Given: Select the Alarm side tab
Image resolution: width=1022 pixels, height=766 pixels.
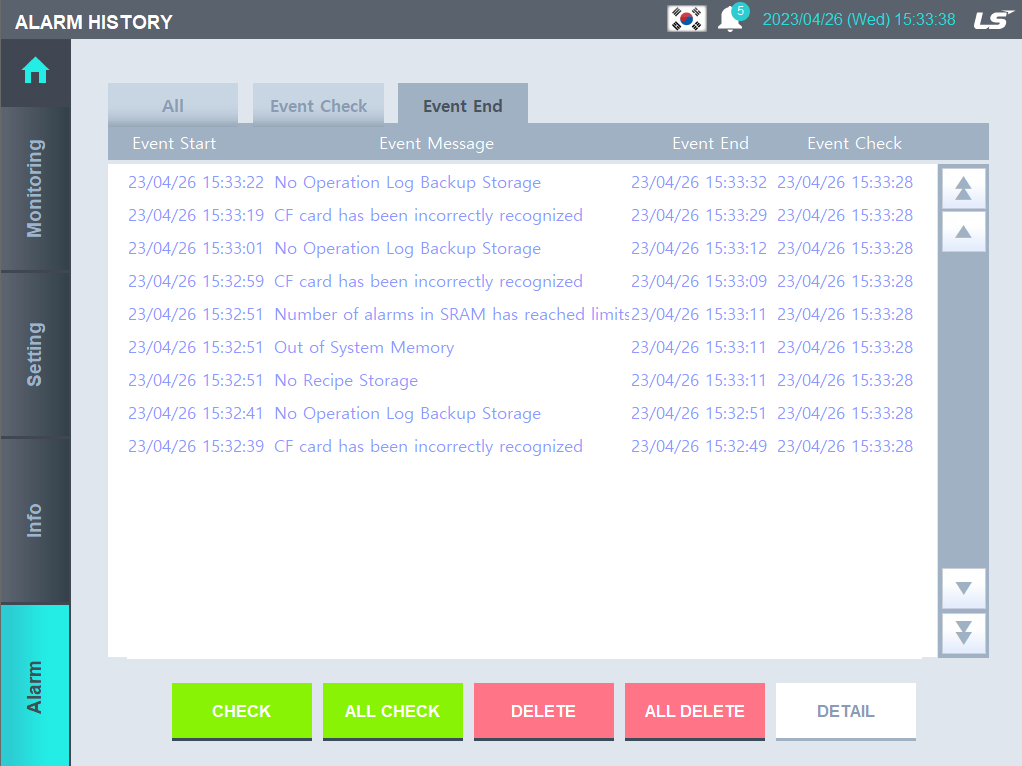Looking at the screenshot, I should tap(35, 686).
